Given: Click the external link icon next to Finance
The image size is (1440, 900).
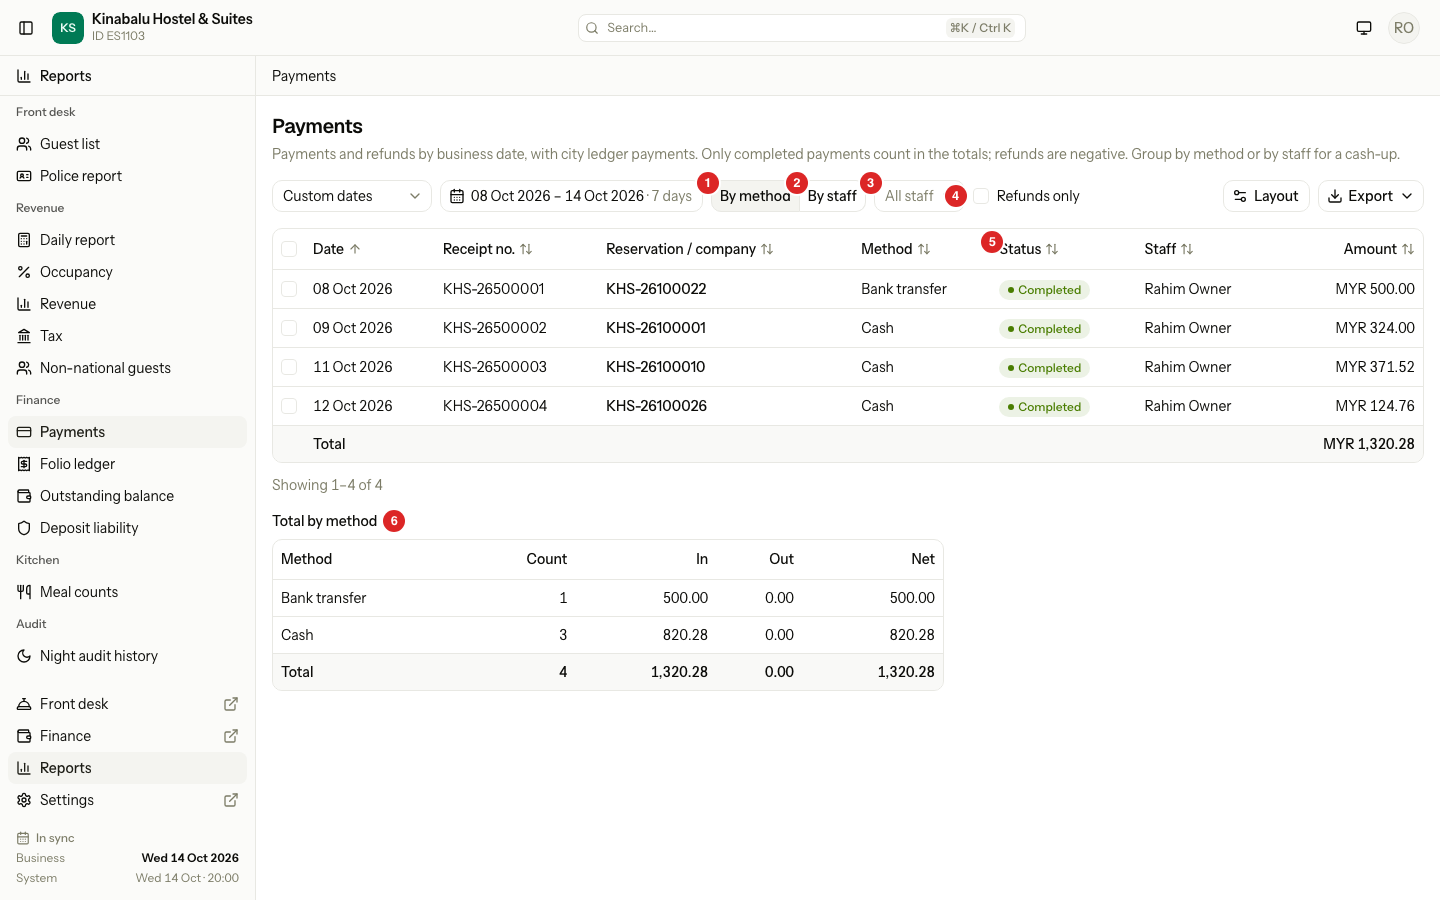Looking at the screenshot, I should pos(231,736).
